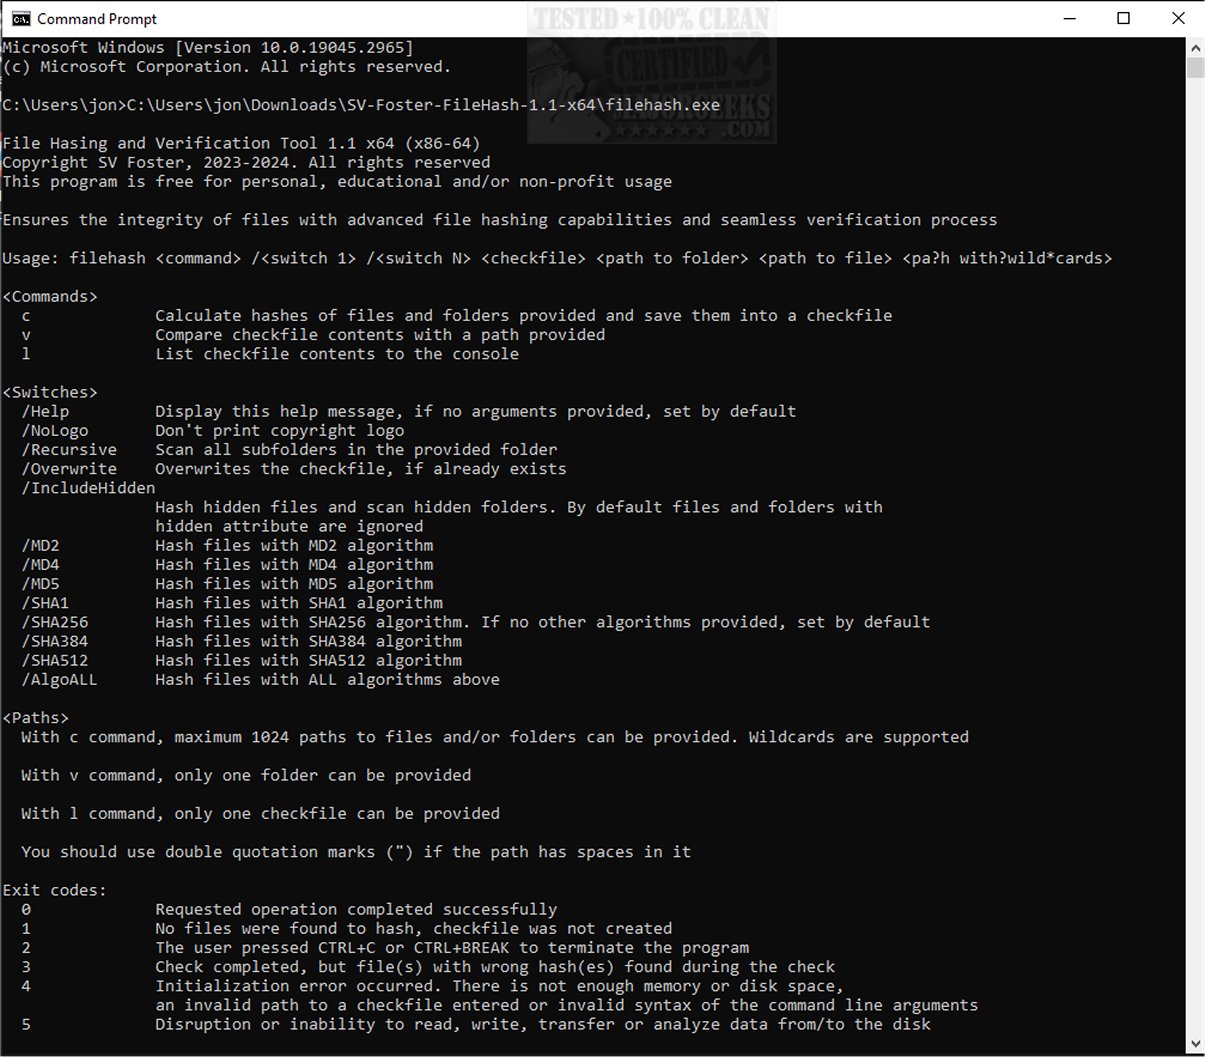Screen dimensions: 1205x1057
Task: Click the /Overwrite switch text
Action: (69, 469)
